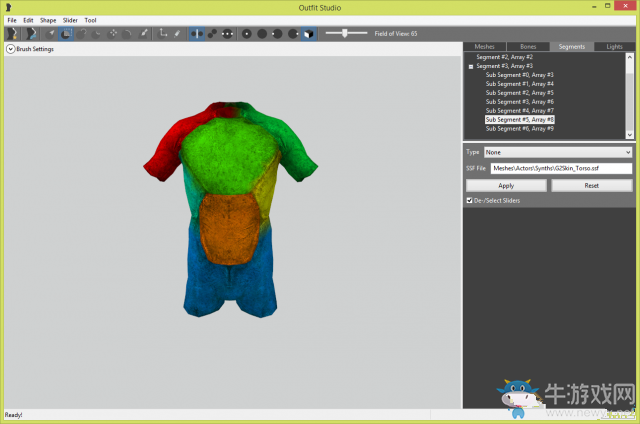This screenshot has width=640, height=424.
Task: Select the pencil color tool
Action: pos(177,34)
